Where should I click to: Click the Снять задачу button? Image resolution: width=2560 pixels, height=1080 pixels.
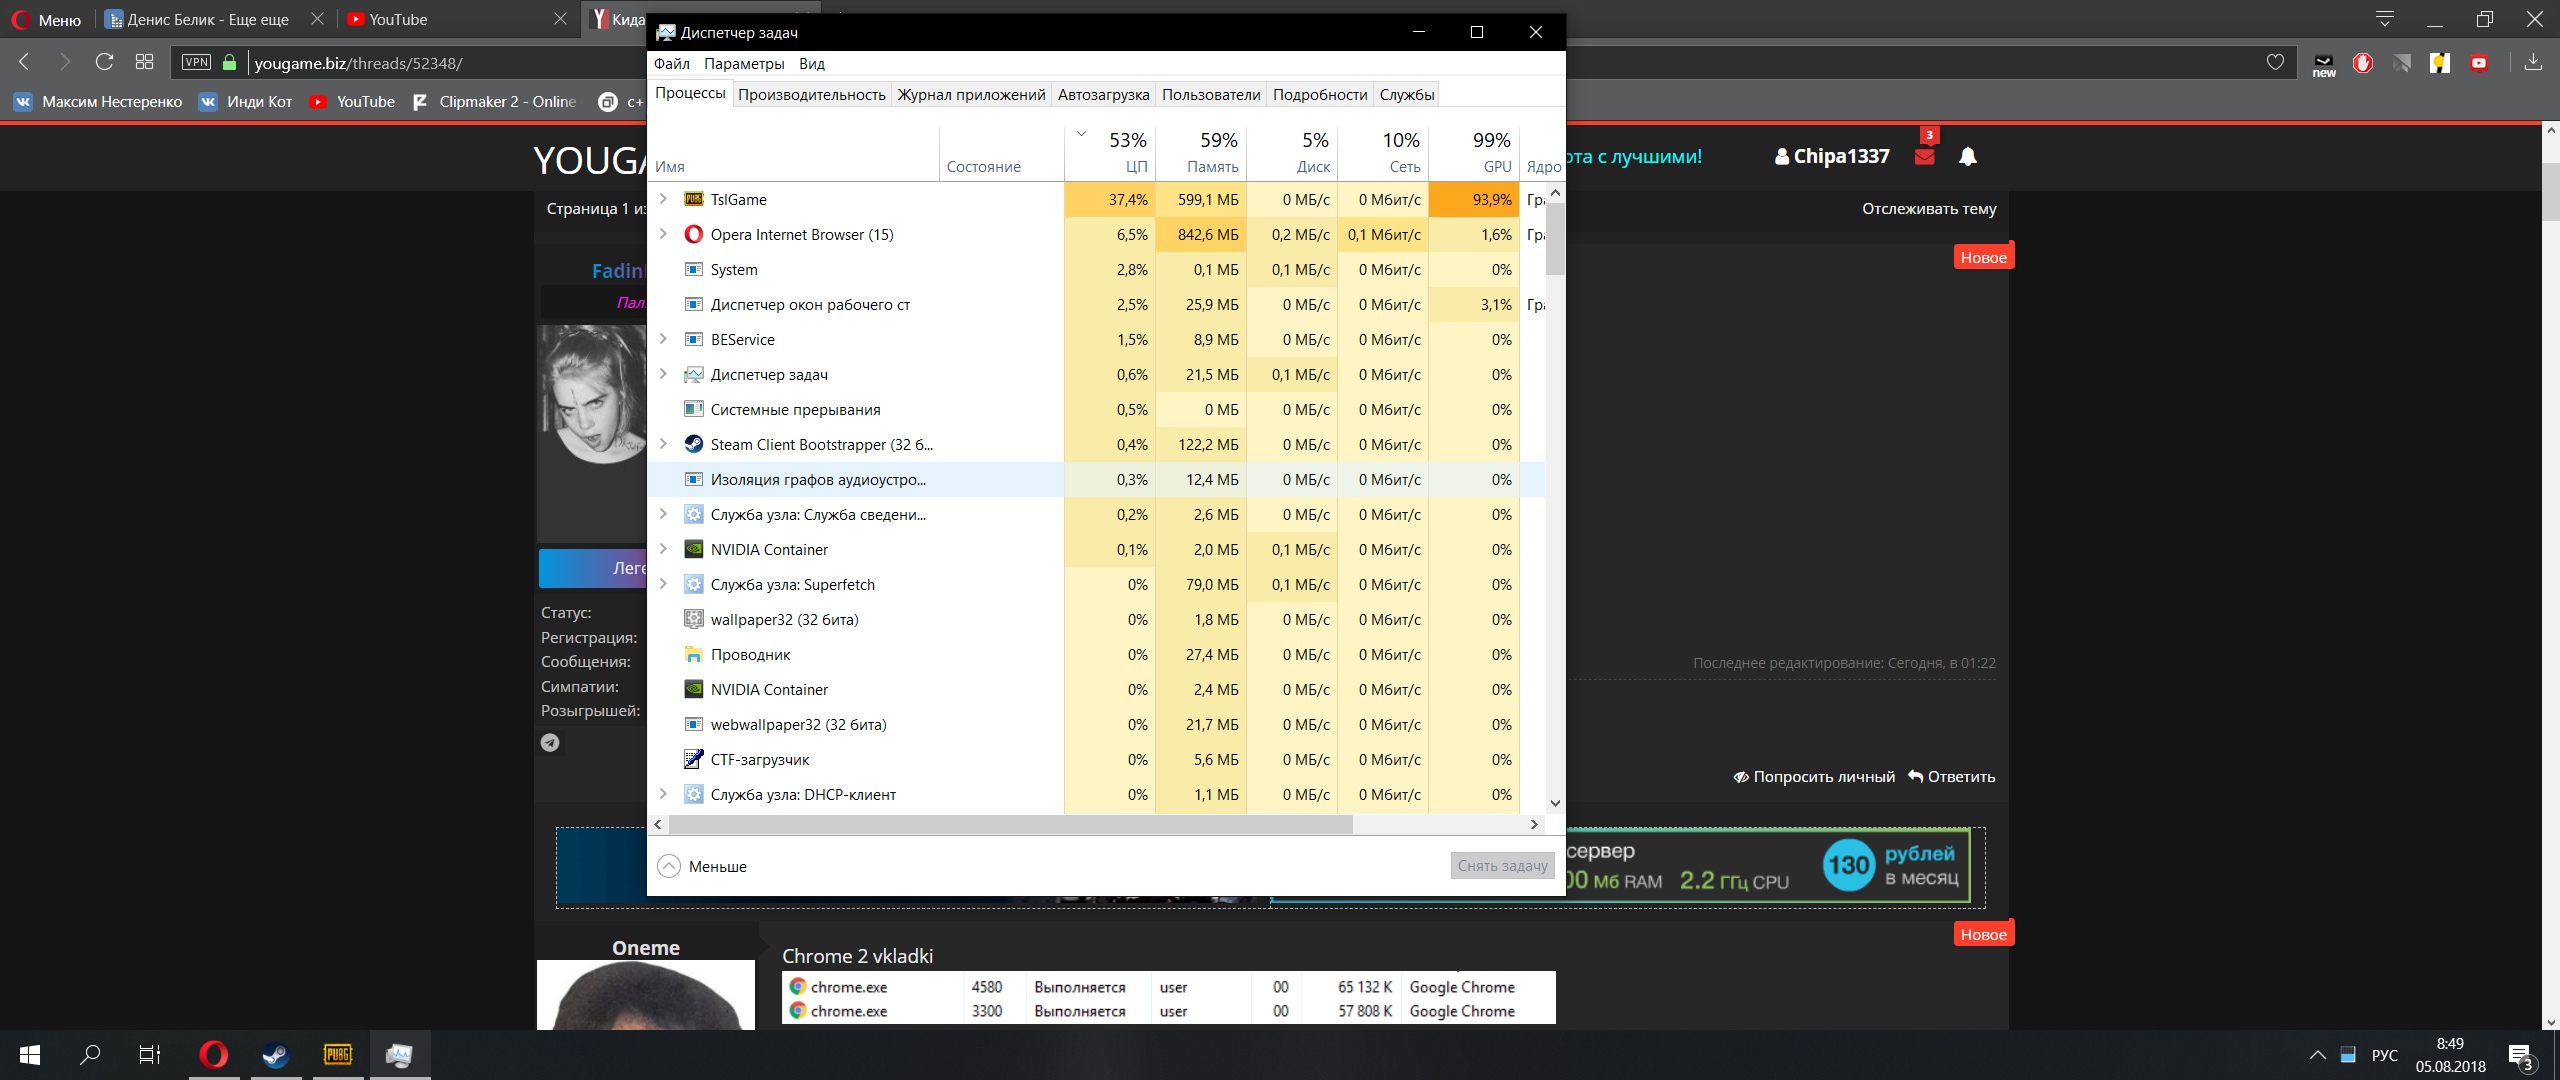(x=1502, y=866)
